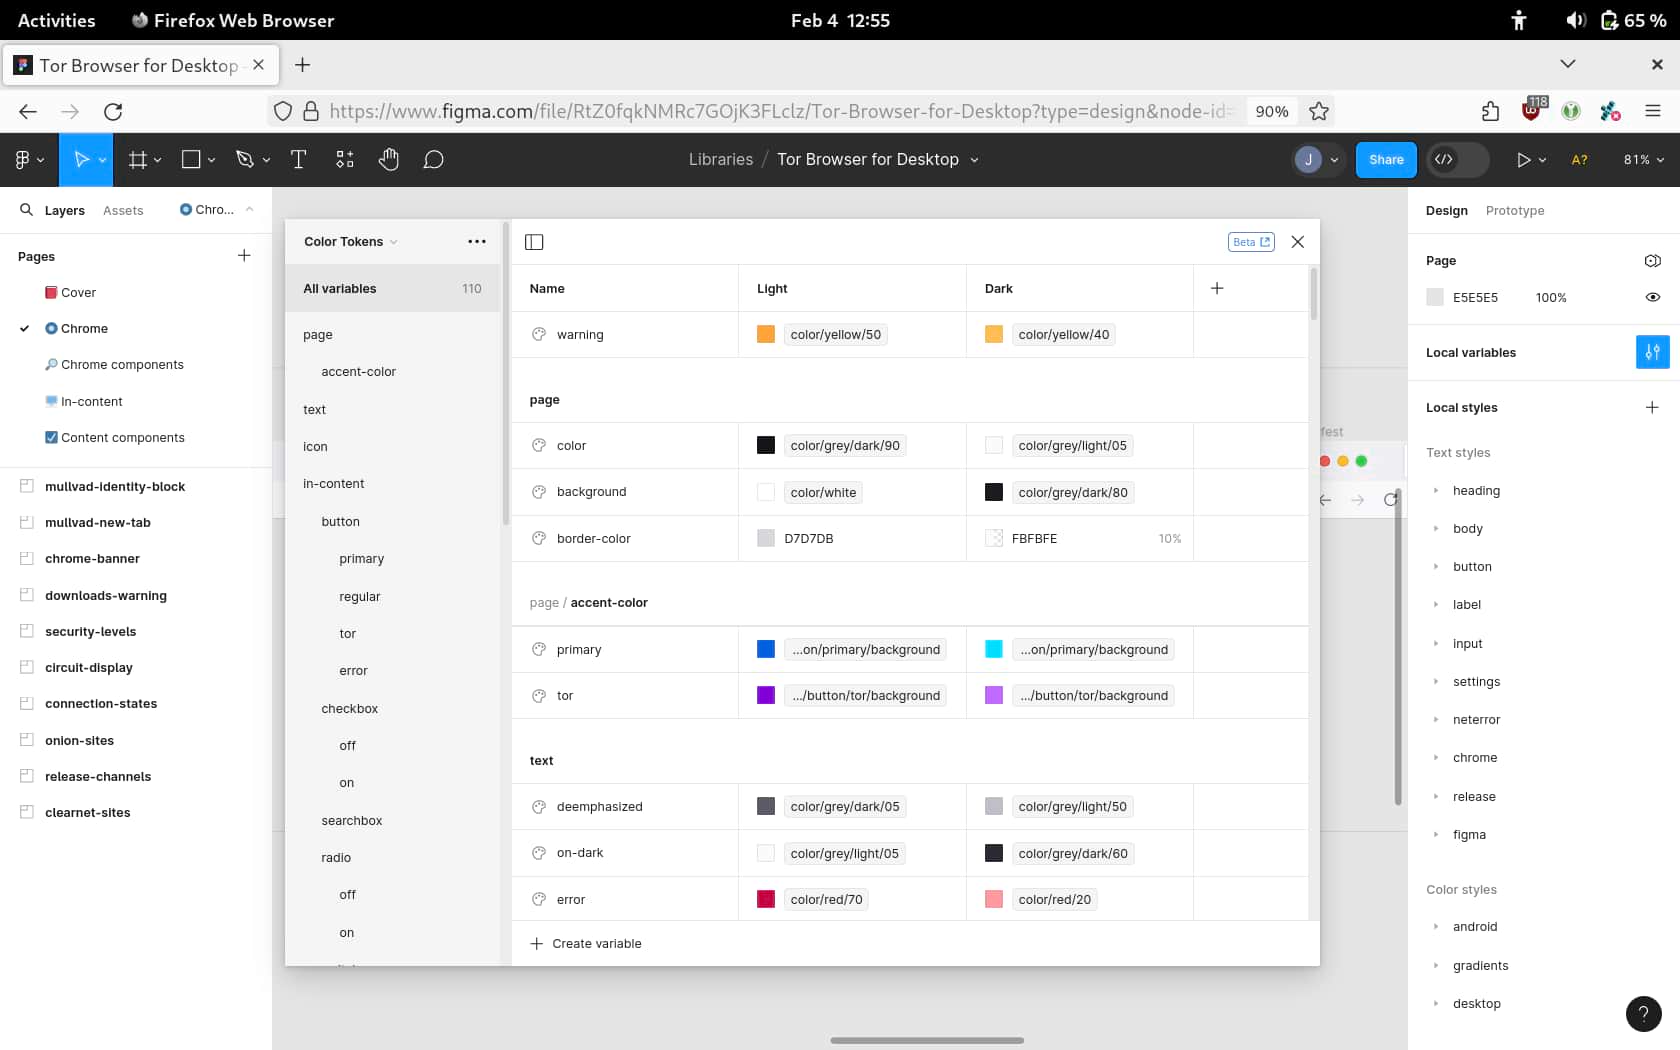Screen dimensions: 1680x1050
Task: Collapse the pages list chevron
Action: (x=249, y=210)
